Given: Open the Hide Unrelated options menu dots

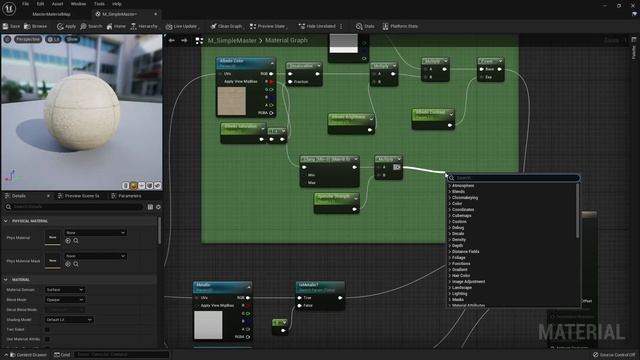Looking at the screenshot, I should (341, 26).
